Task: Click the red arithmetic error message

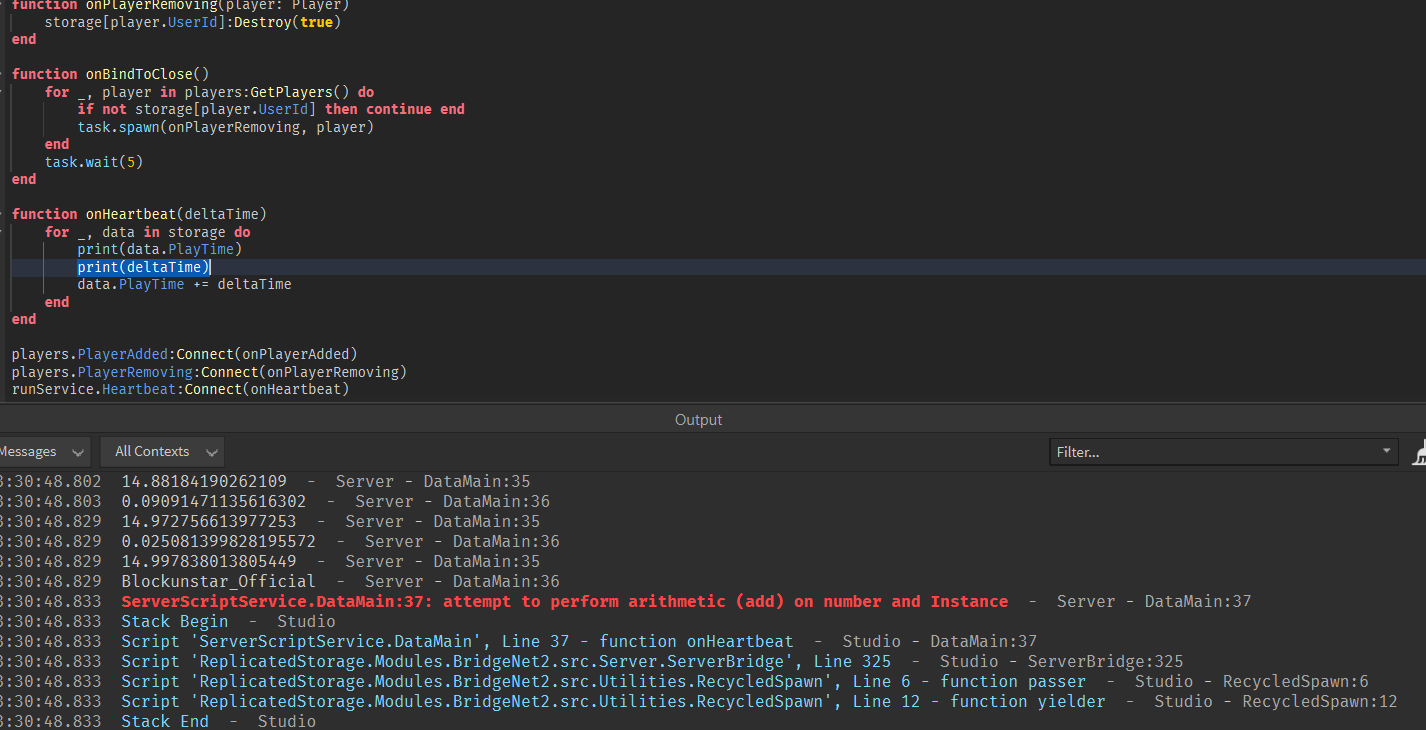Action: tap(564, 602)
